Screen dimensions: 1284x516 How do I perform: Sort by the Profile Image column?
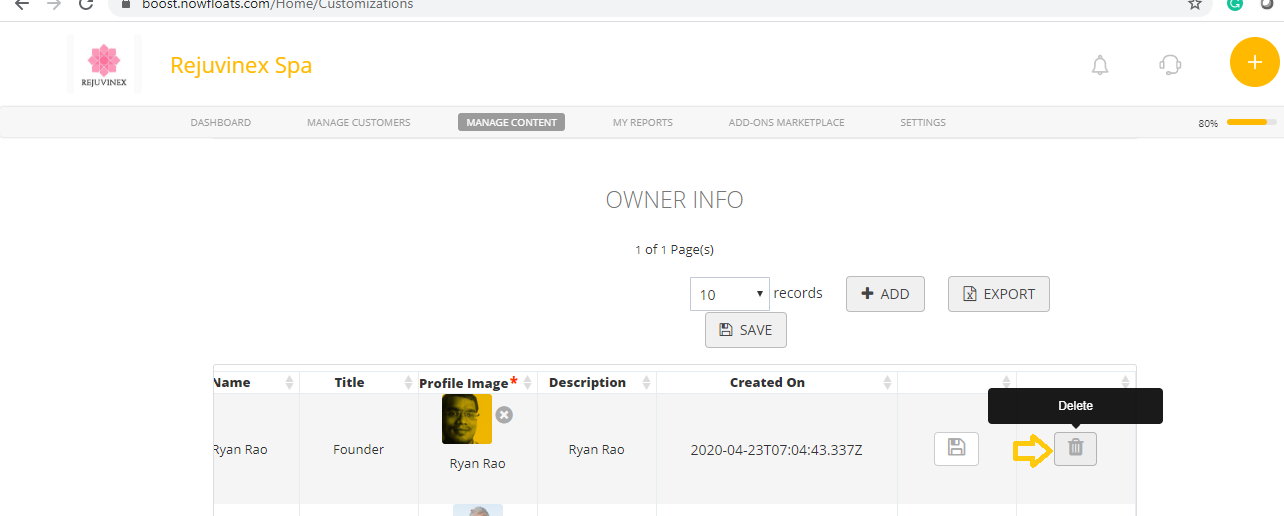tap(478, 382)
